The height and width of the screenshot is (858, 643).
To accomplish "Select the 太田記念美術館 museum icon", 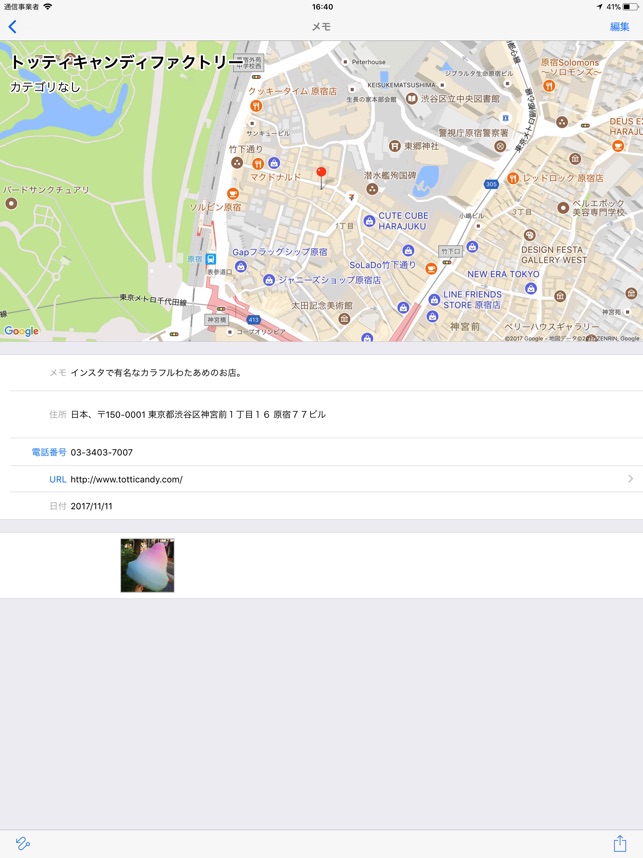I will 344,318.
